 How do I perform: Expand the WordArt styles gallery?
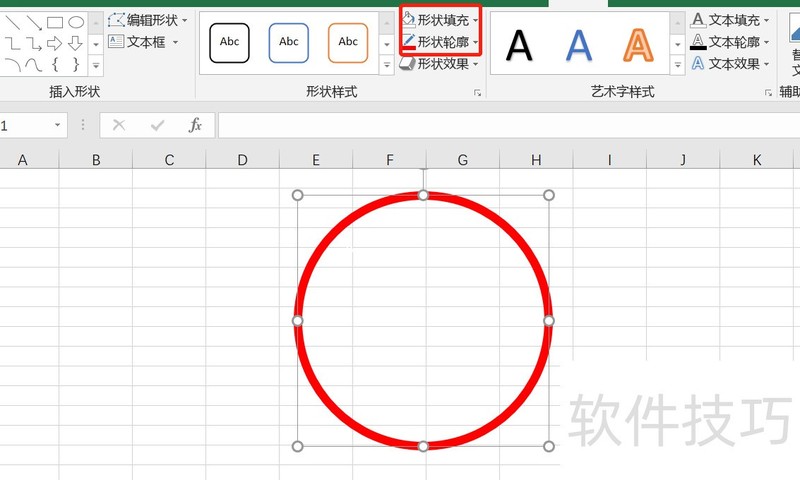tap(678, 65)
